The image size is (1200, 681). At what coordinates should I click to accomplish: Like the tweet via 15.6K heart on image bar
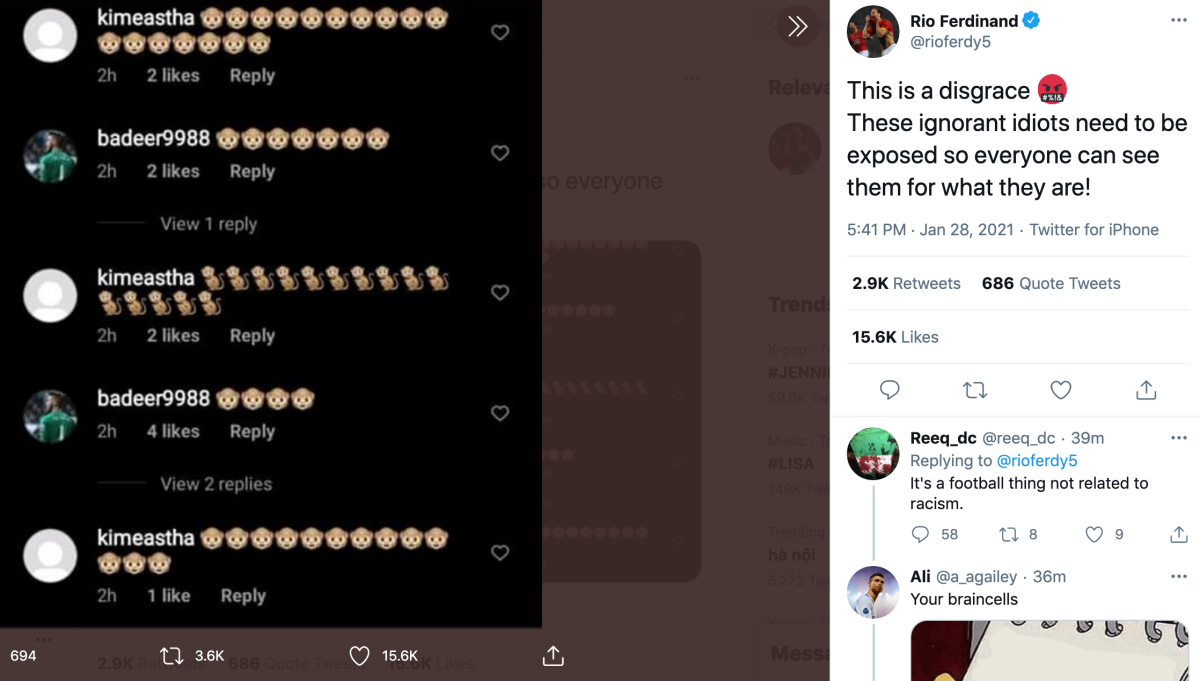click(x=360, y=656)
